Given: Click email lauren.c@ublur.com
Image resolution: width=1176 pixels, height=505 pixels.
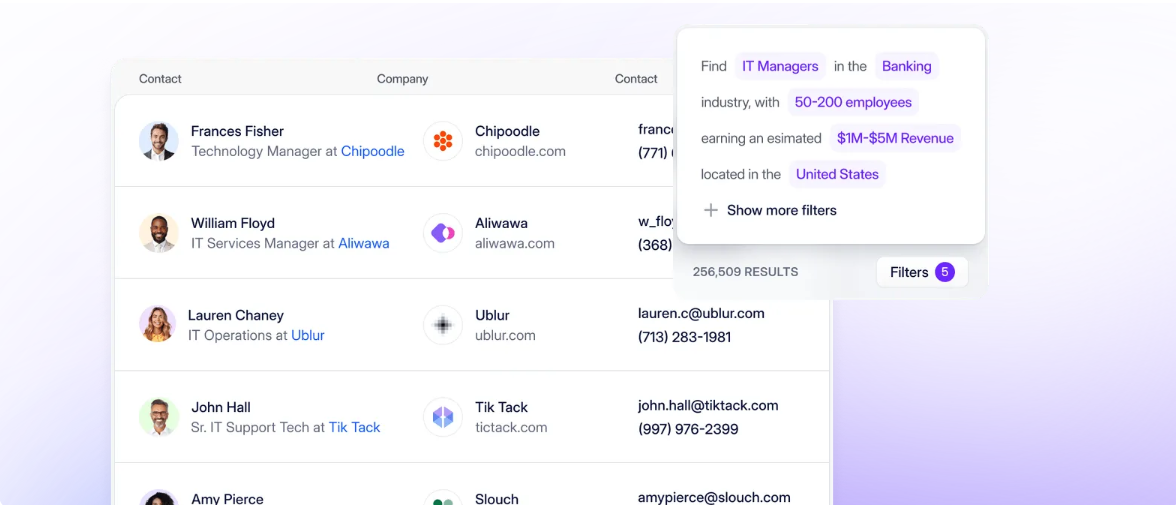Looking at the screenshot, I should [701, 314].
